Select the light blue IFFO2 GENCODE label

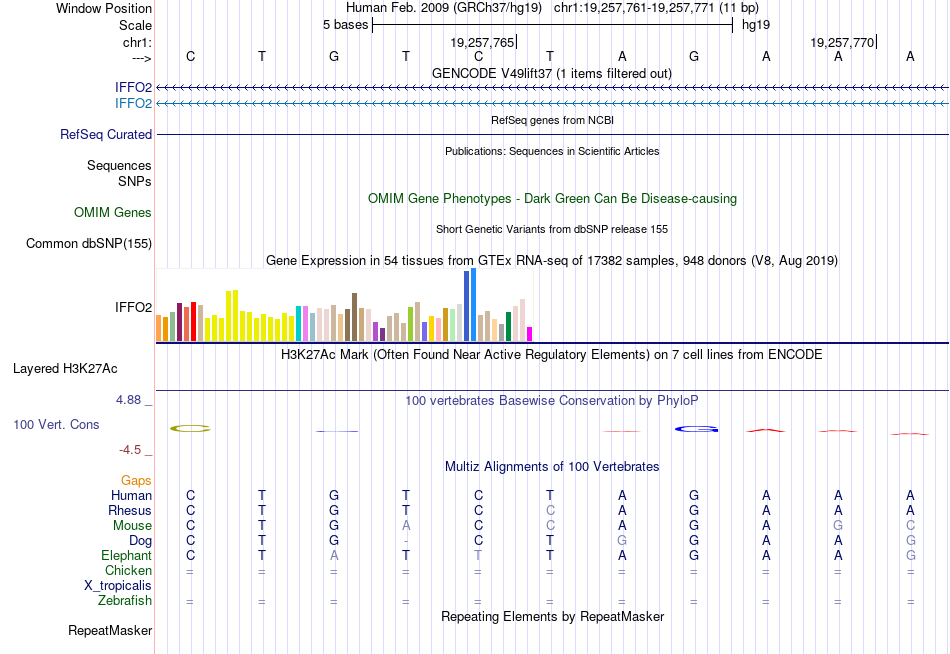tap(133, 104)
